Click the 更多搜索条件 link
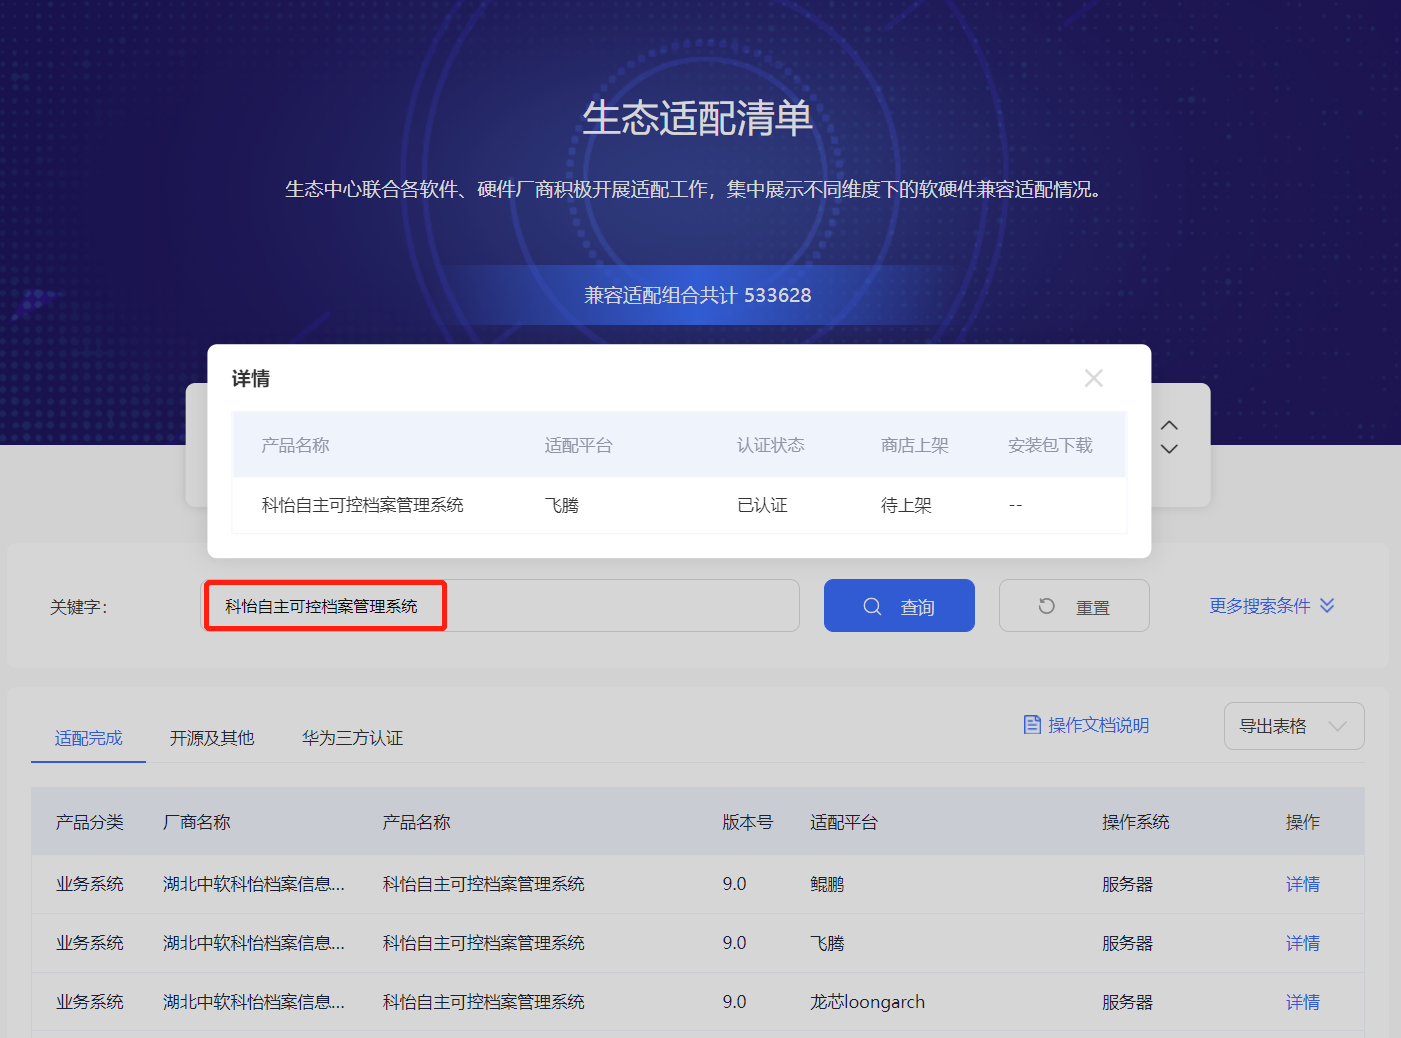1401x1038 pixels. click(1272, 606)
